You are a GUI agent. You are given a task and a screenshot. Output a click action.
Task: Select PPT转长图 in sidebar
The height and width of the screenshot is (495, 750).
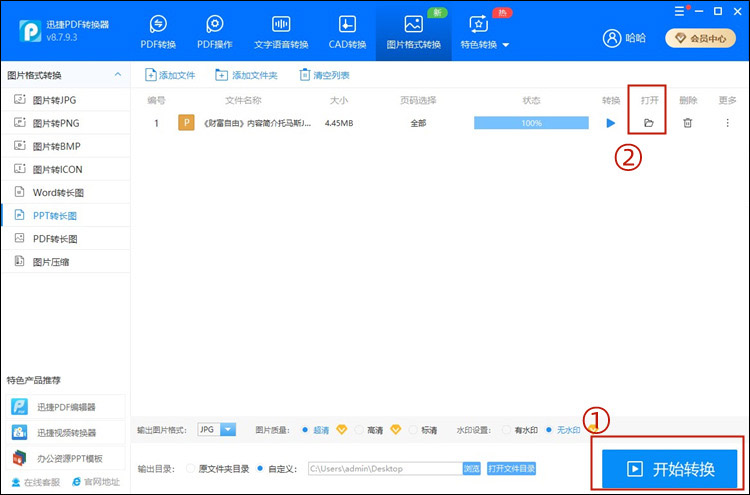point(66,216)
